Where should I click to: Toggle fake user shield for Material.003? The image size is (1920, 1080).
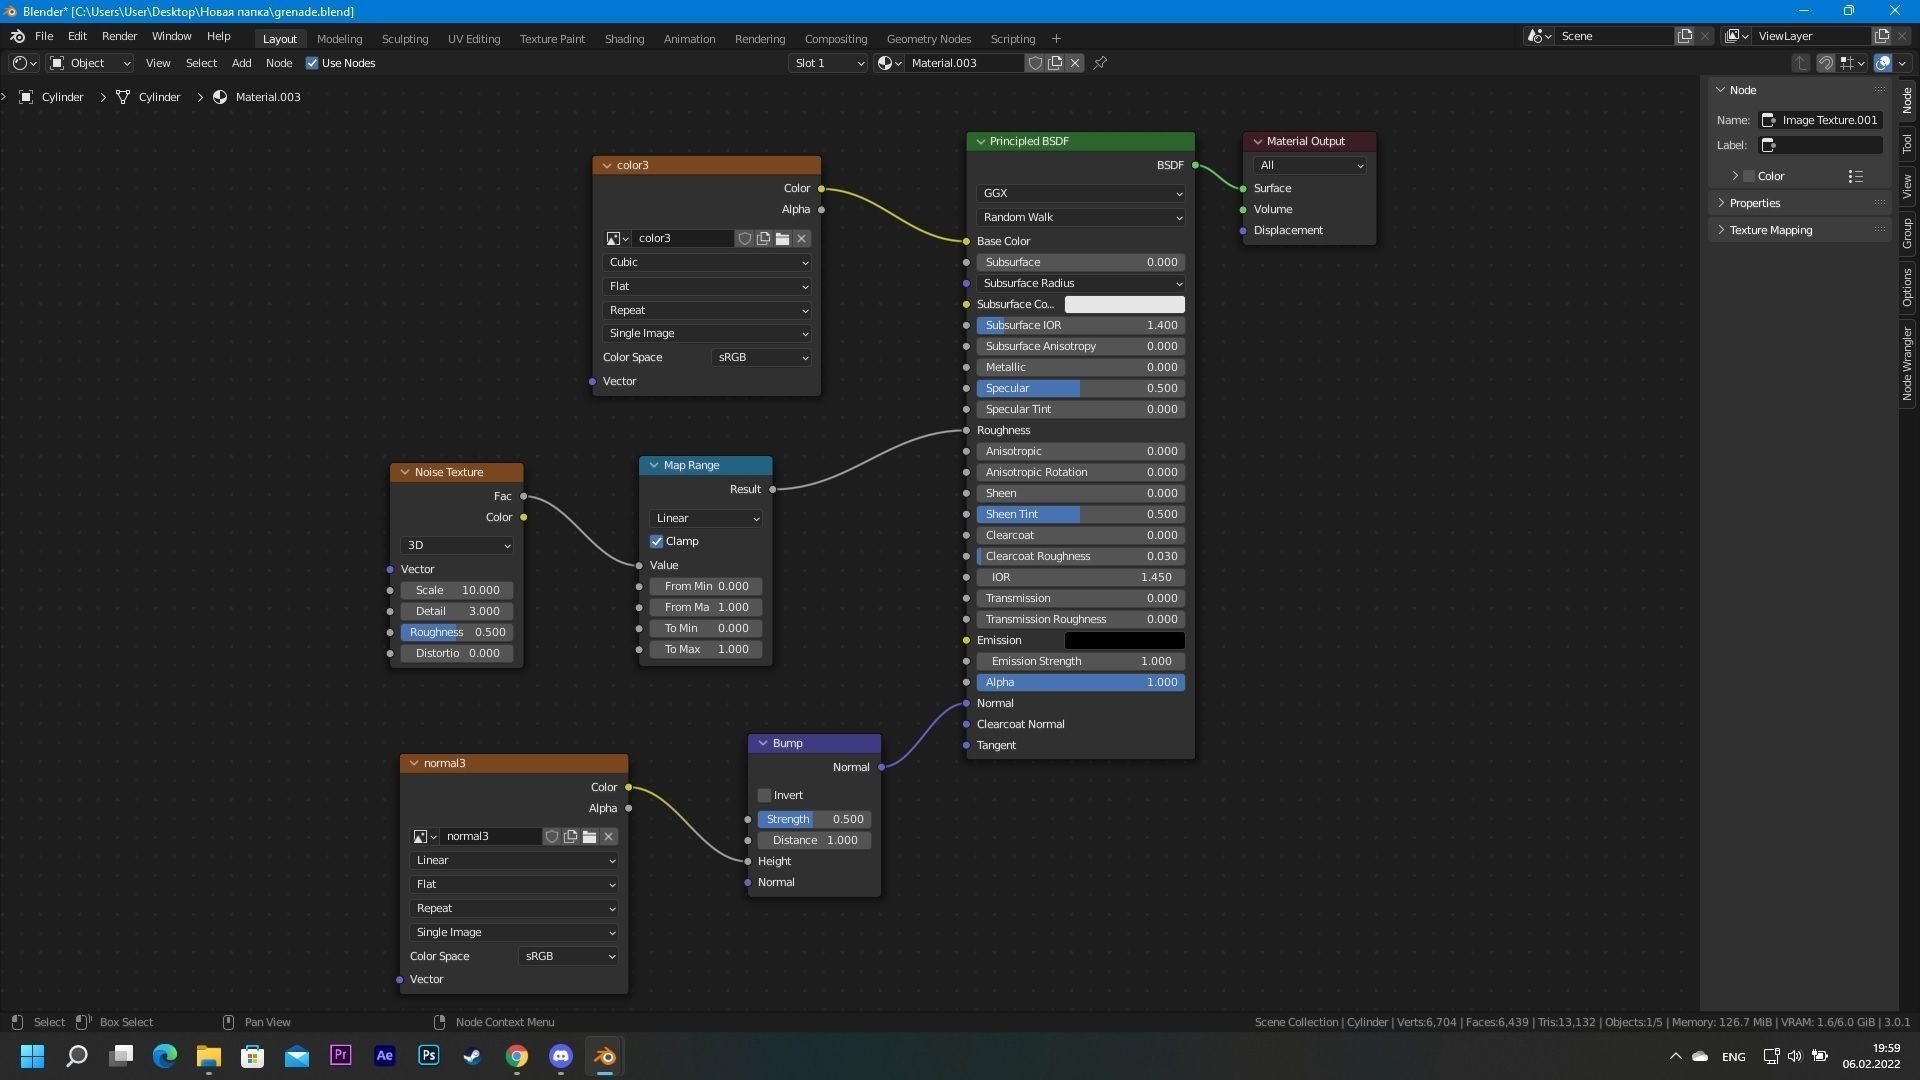[x=1036, y=63]
